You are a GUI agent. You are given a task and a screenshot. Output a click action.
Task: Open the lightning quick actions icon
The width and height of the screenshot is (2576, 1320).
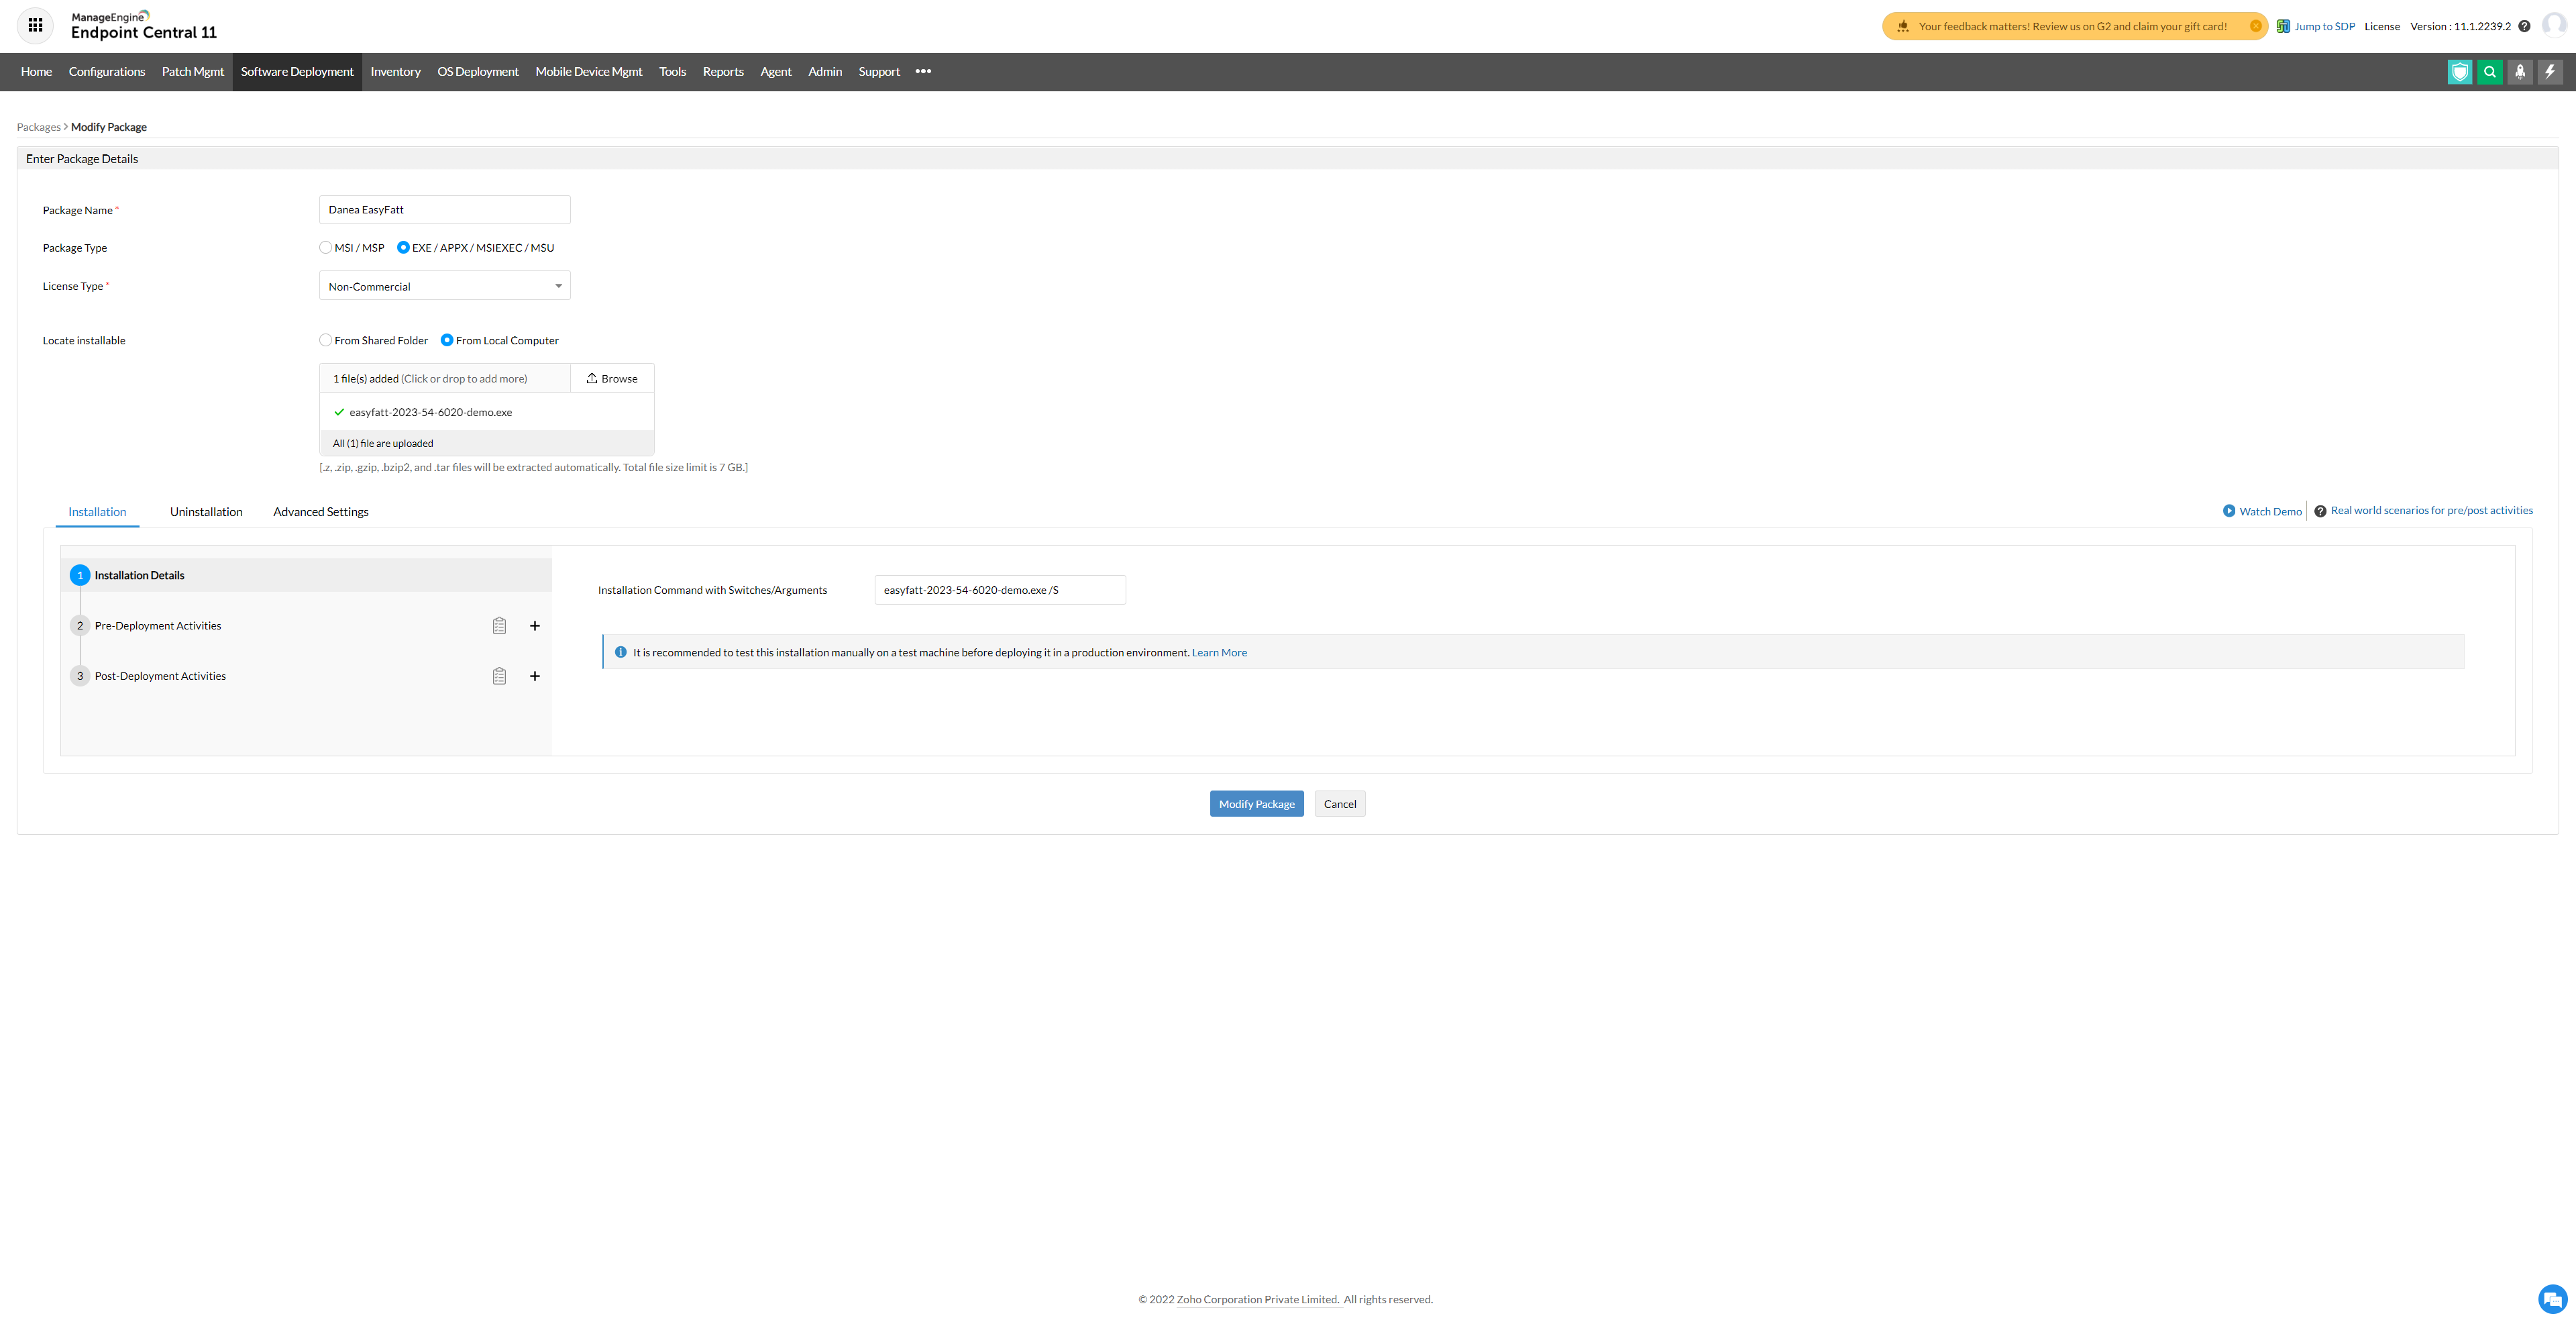(2550, 72)
